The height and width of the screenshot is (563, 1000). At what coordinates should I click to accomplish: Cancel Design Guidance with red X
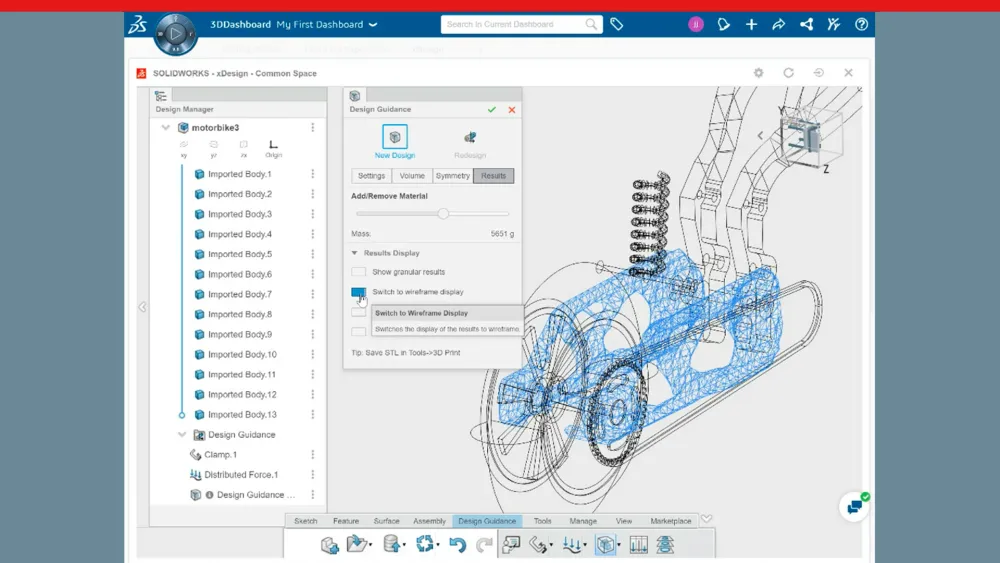pos(511,110)
